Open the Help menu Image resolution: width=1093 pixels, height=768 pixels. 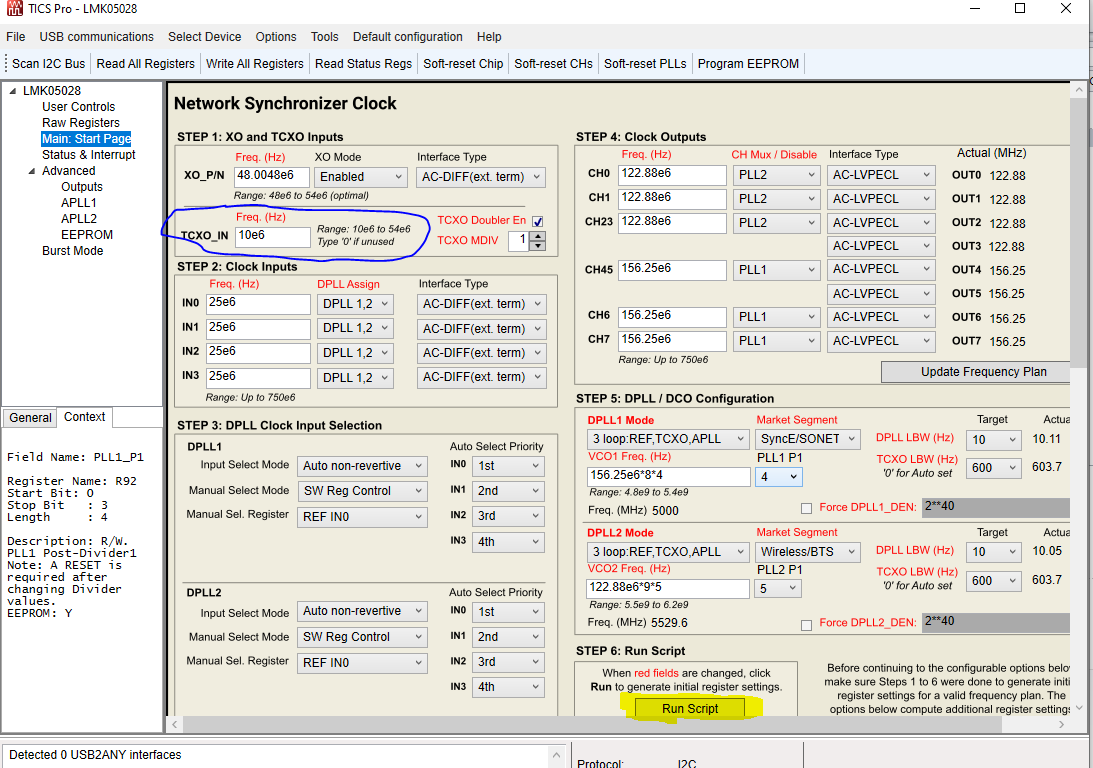click(489, 37)
